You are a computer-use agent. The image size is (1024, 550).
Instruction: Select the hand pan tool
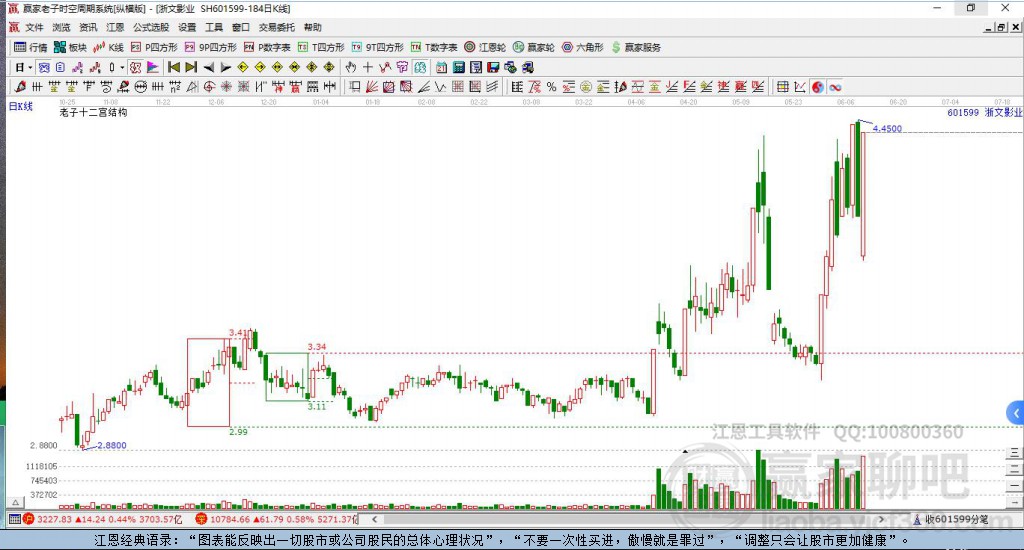(x=351, y=67)
